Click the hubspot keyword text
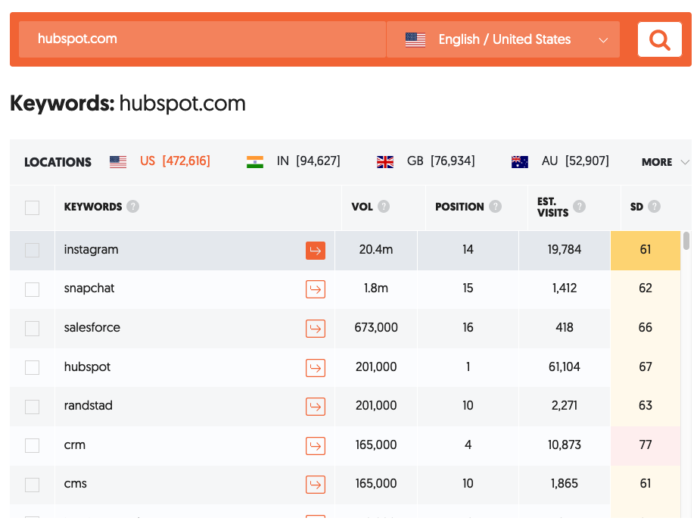Image resolution: width=700 pixels, height=524 pixels. coord(87,367)
